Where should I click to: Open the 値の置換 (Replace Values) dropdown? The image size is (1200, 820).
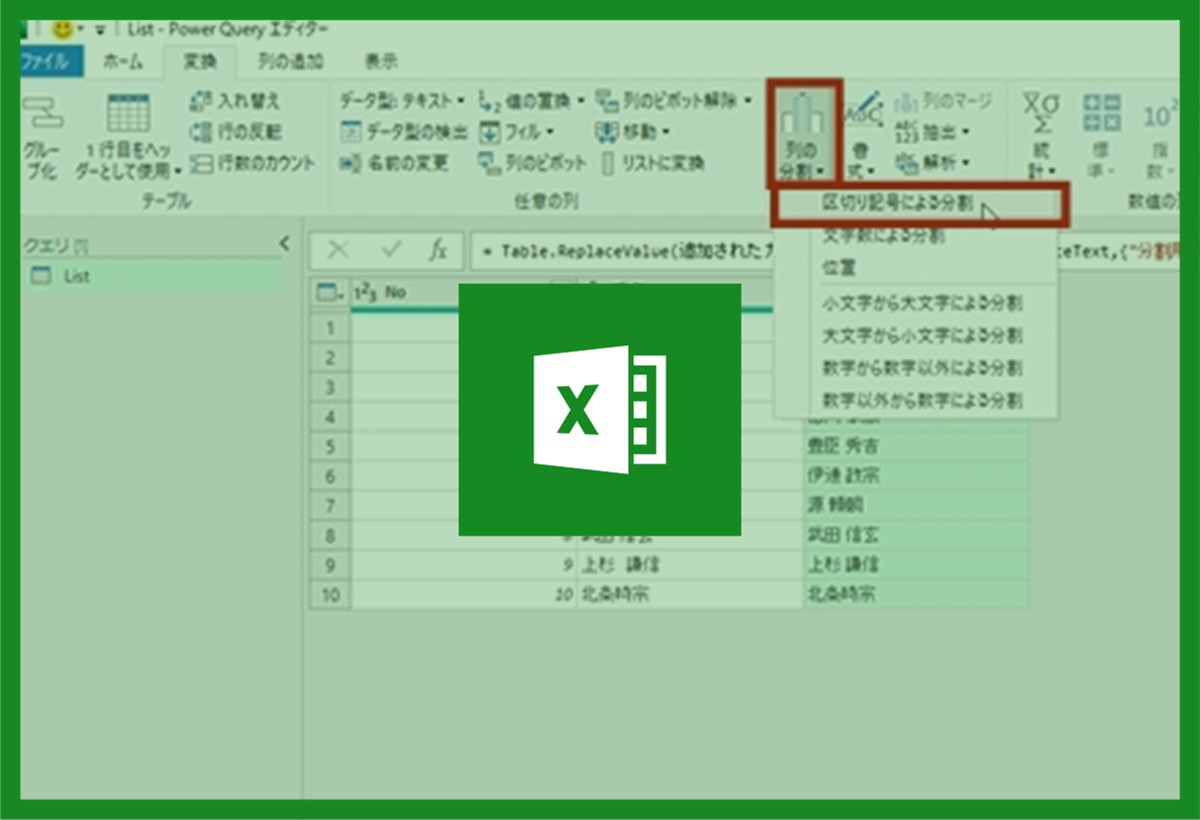[x=581, y=101]
